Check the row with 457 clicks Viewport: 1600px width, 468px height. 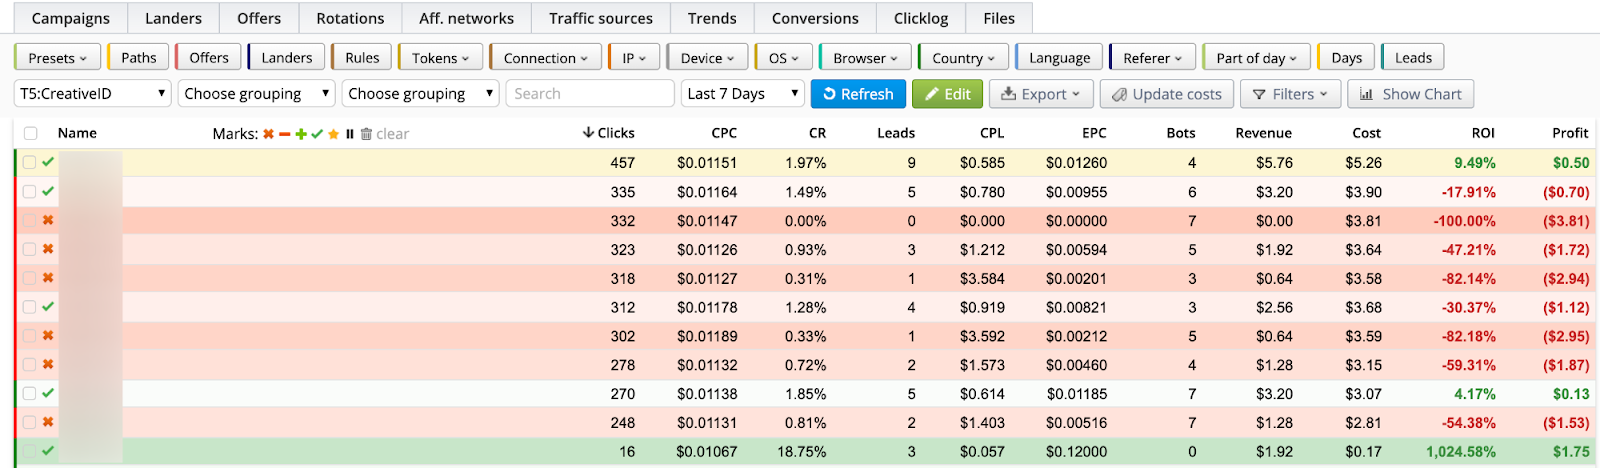click(30, 162)
